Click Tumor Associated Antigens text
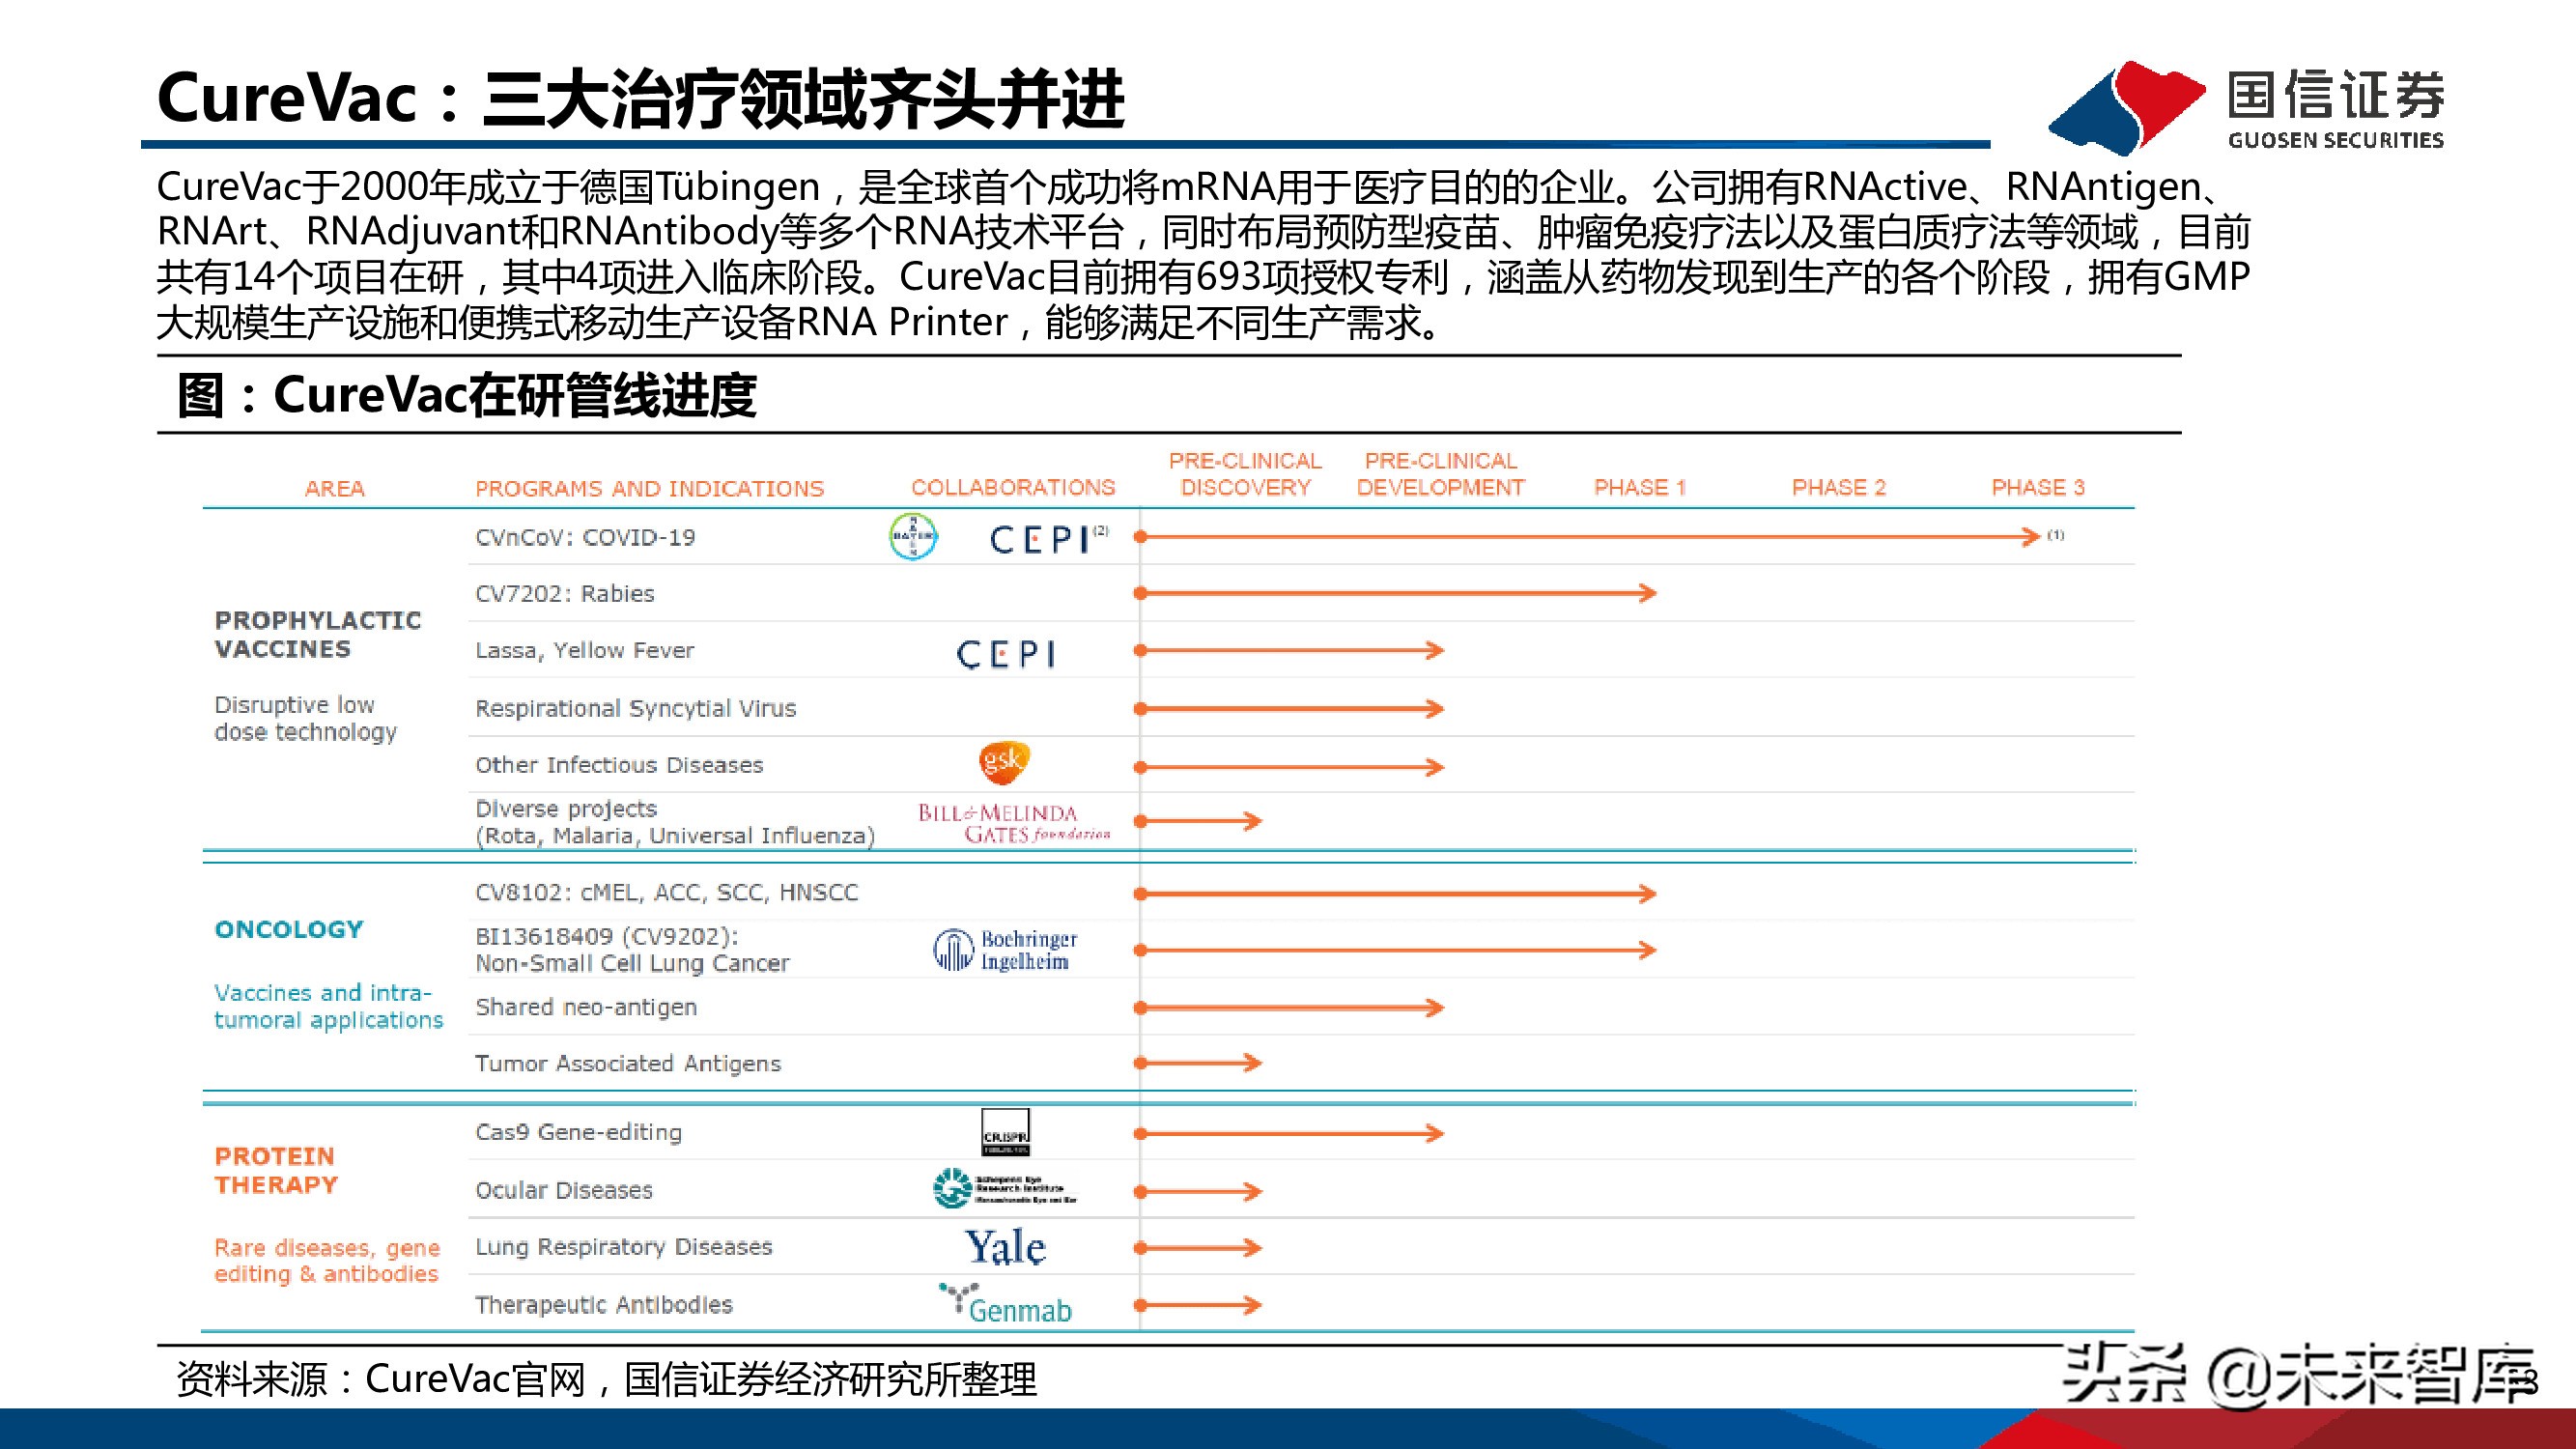 tap(628, 1063)
